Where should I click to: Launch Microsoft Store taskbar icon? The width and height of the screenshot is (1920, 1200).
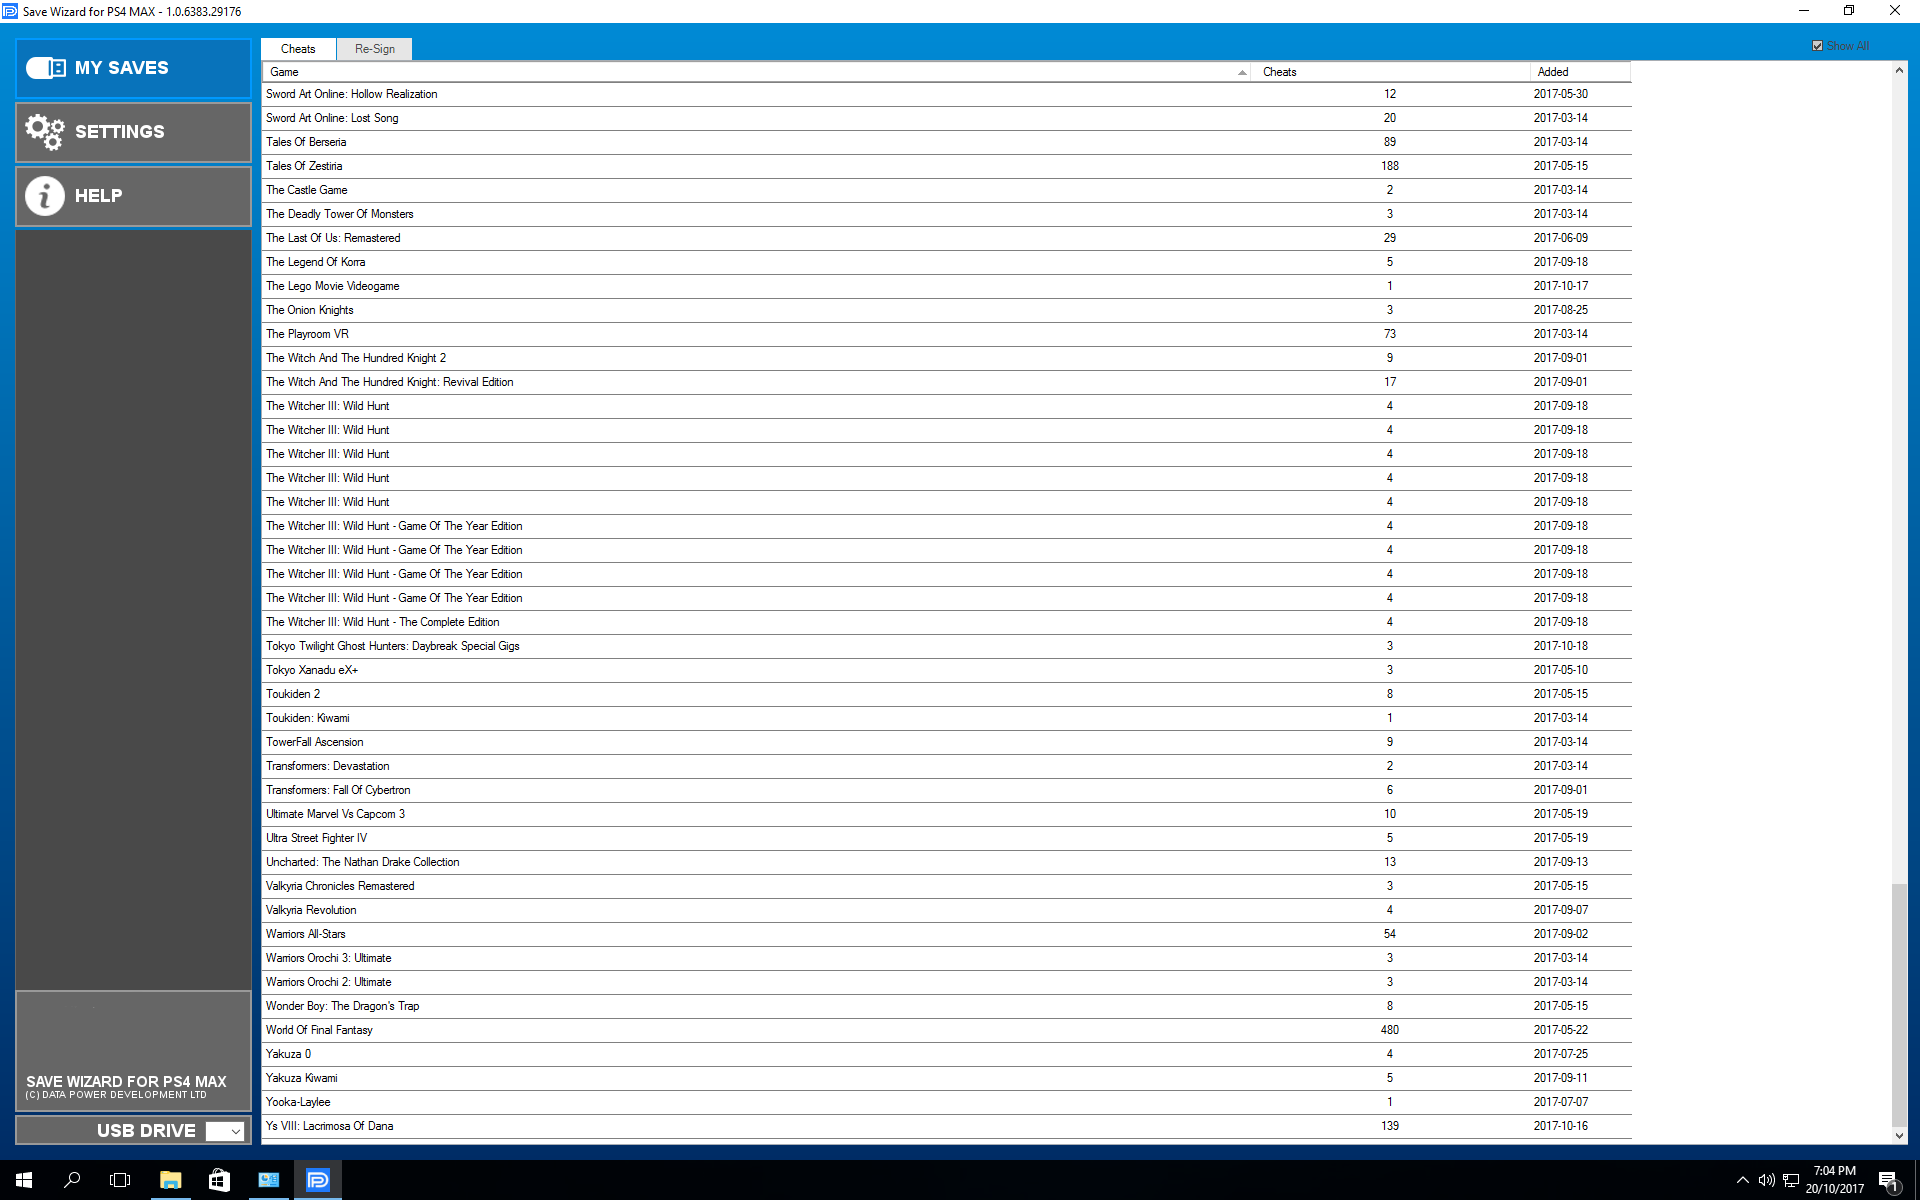click(x=219, y=1180)
